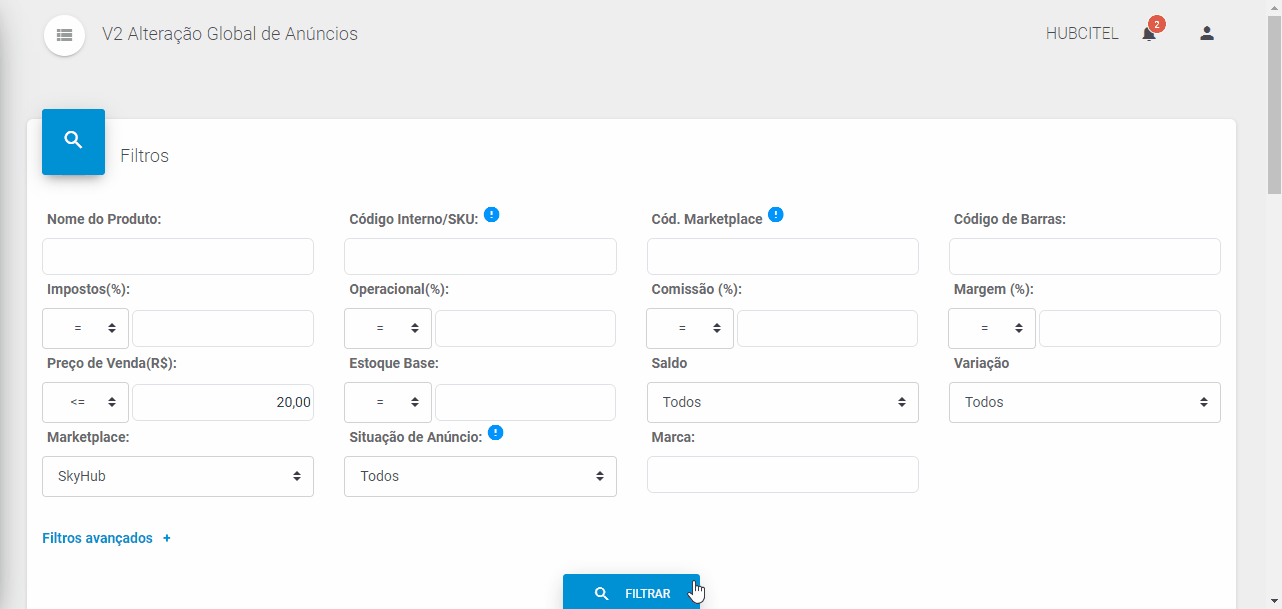The width and height of the screenshot is (1282, 609).
Task: Click the plus icon beside Filtros avançados
Action: tap(167, 538)
